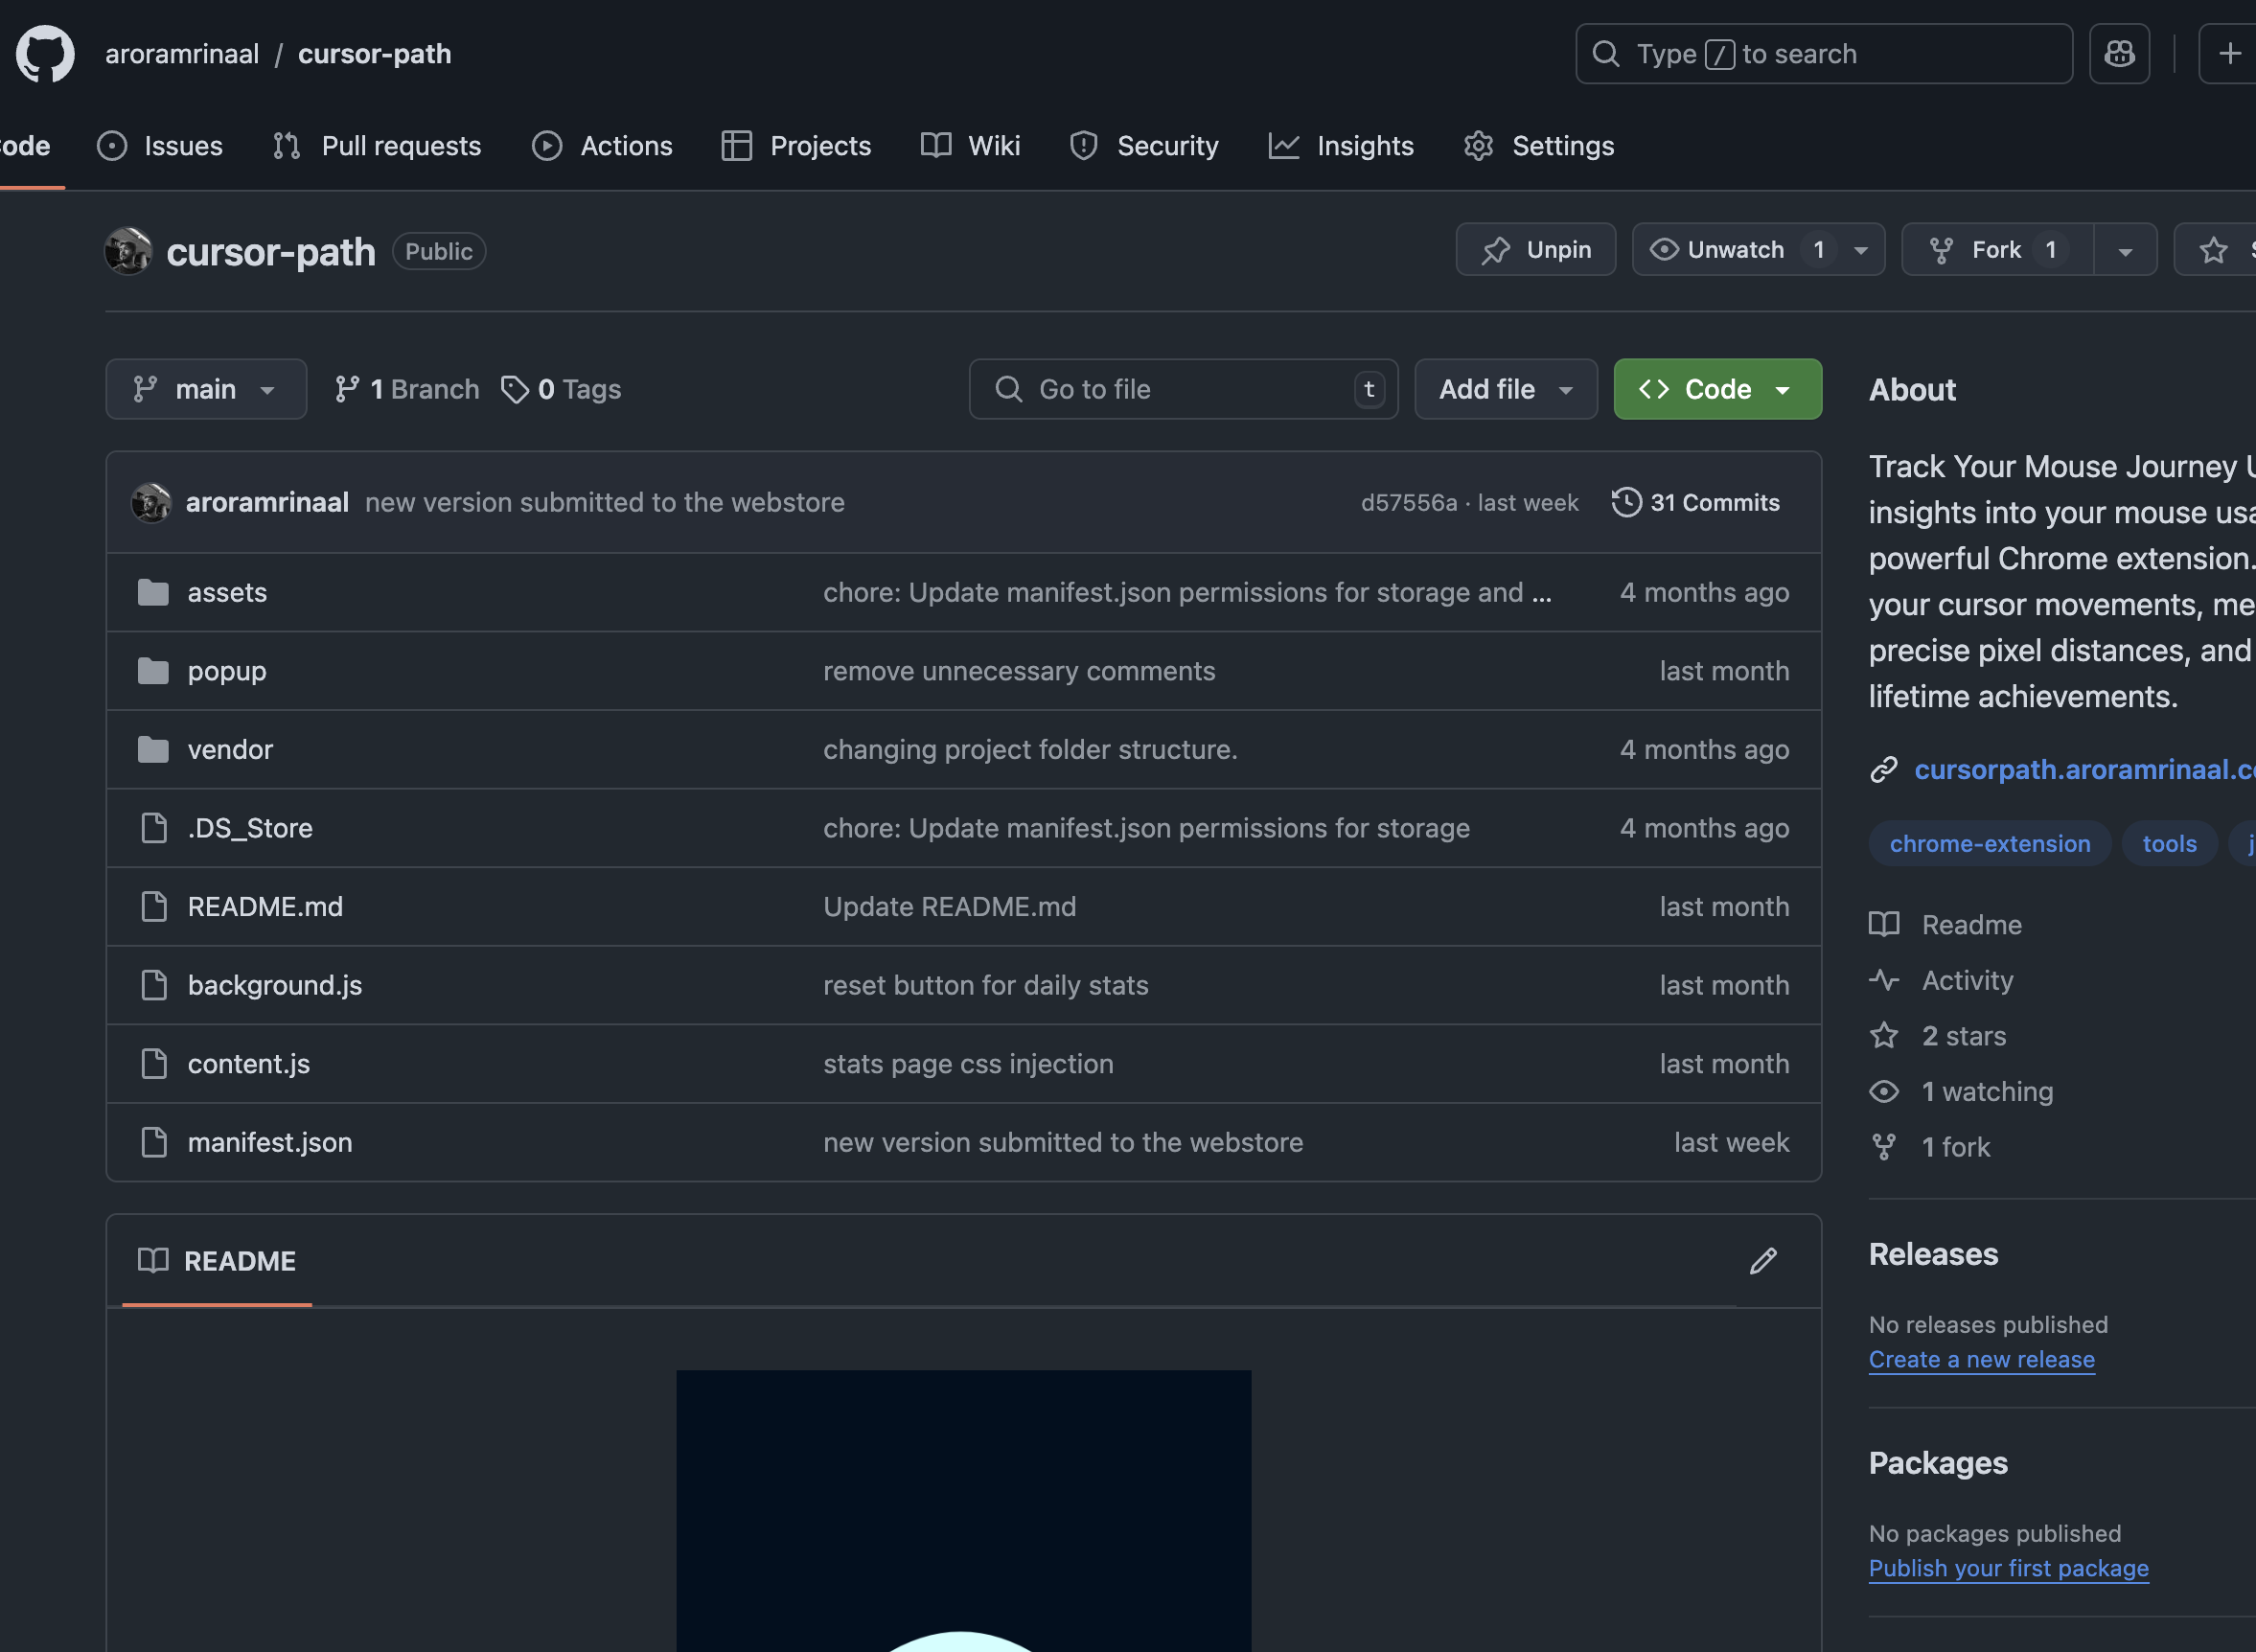Click the content.js file icon
Screen dimensions: 2256x1652
[154, 1064]
